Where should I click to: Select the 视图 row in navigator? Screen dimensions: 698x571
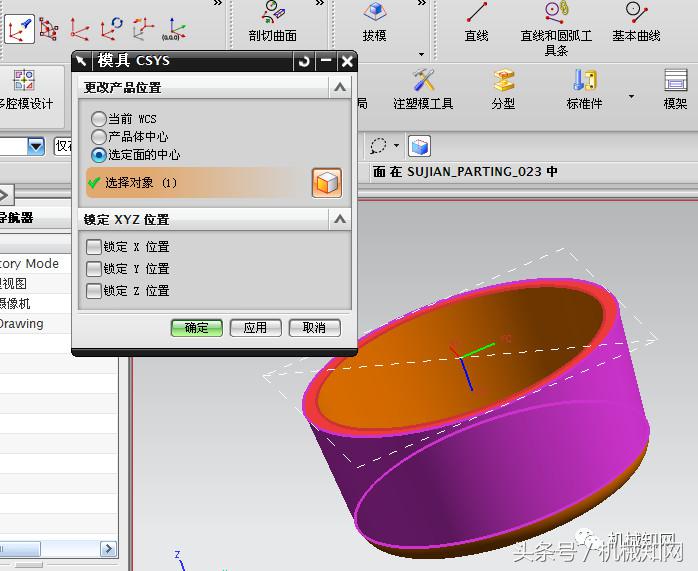point(35,283)
